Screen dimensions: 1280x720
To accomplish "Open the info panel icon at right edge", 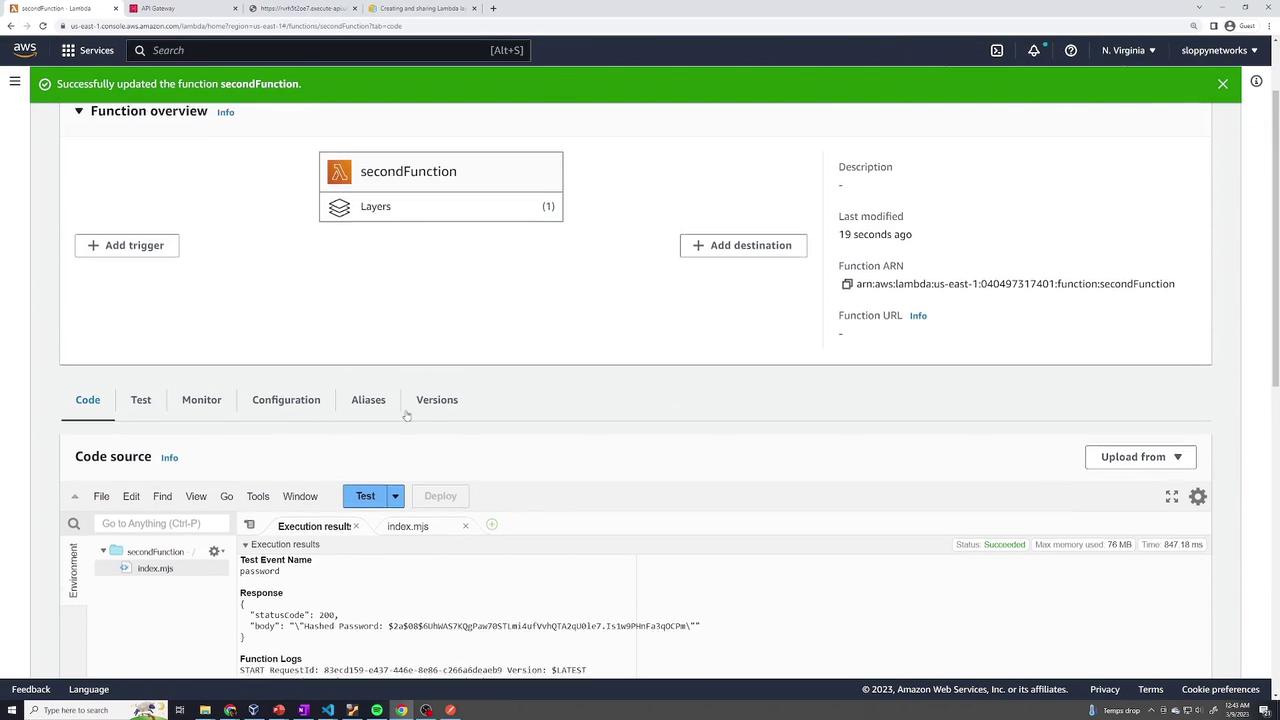I will [1256, 81].
